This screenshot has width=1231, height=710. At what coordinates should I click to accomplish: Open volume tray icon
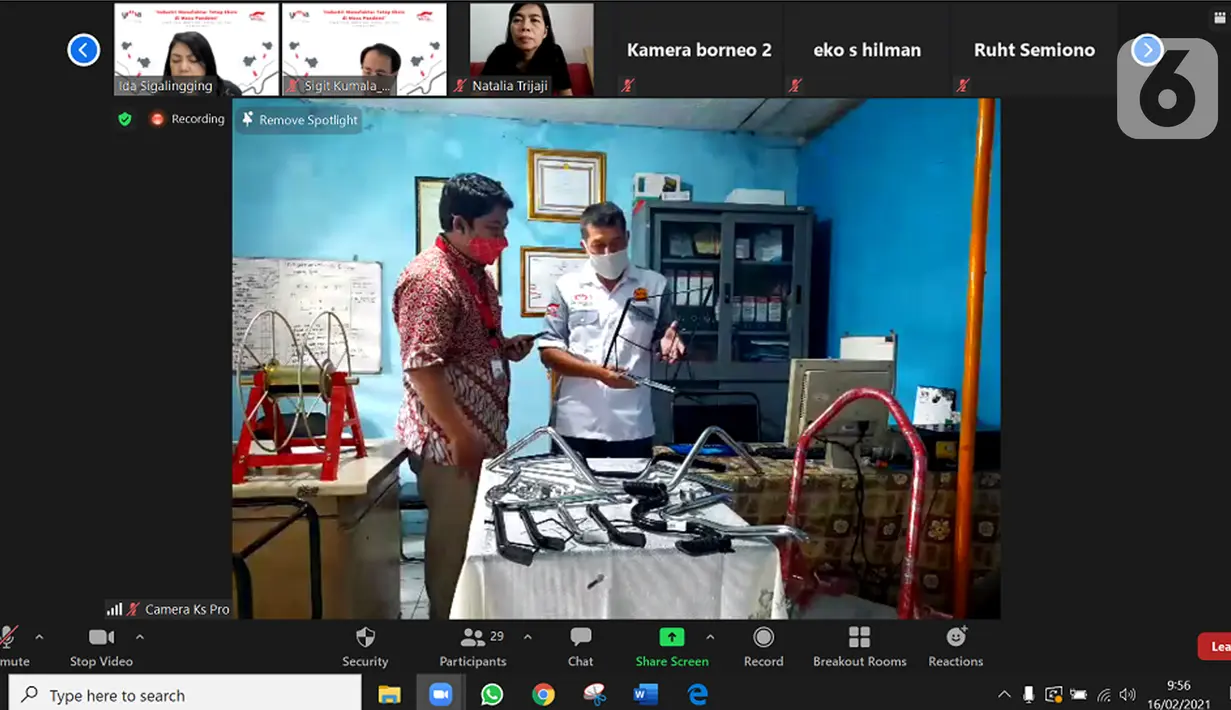tap(1128, 694)
